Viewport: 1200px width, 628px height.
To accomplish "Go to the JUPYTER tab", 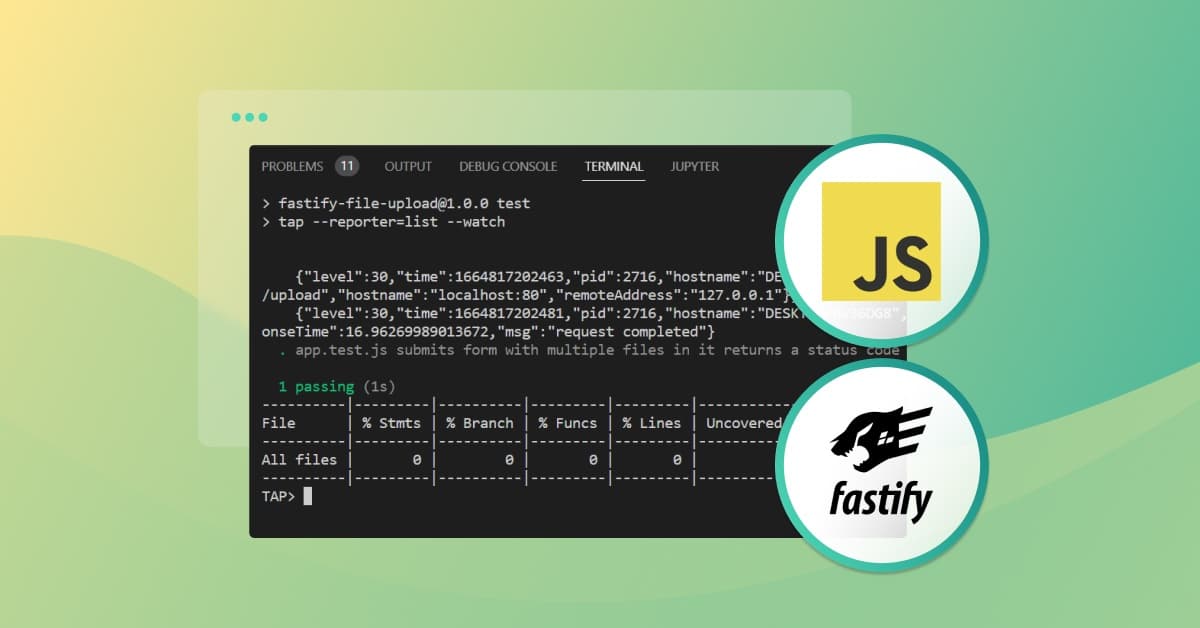I will tap(694, 166).
